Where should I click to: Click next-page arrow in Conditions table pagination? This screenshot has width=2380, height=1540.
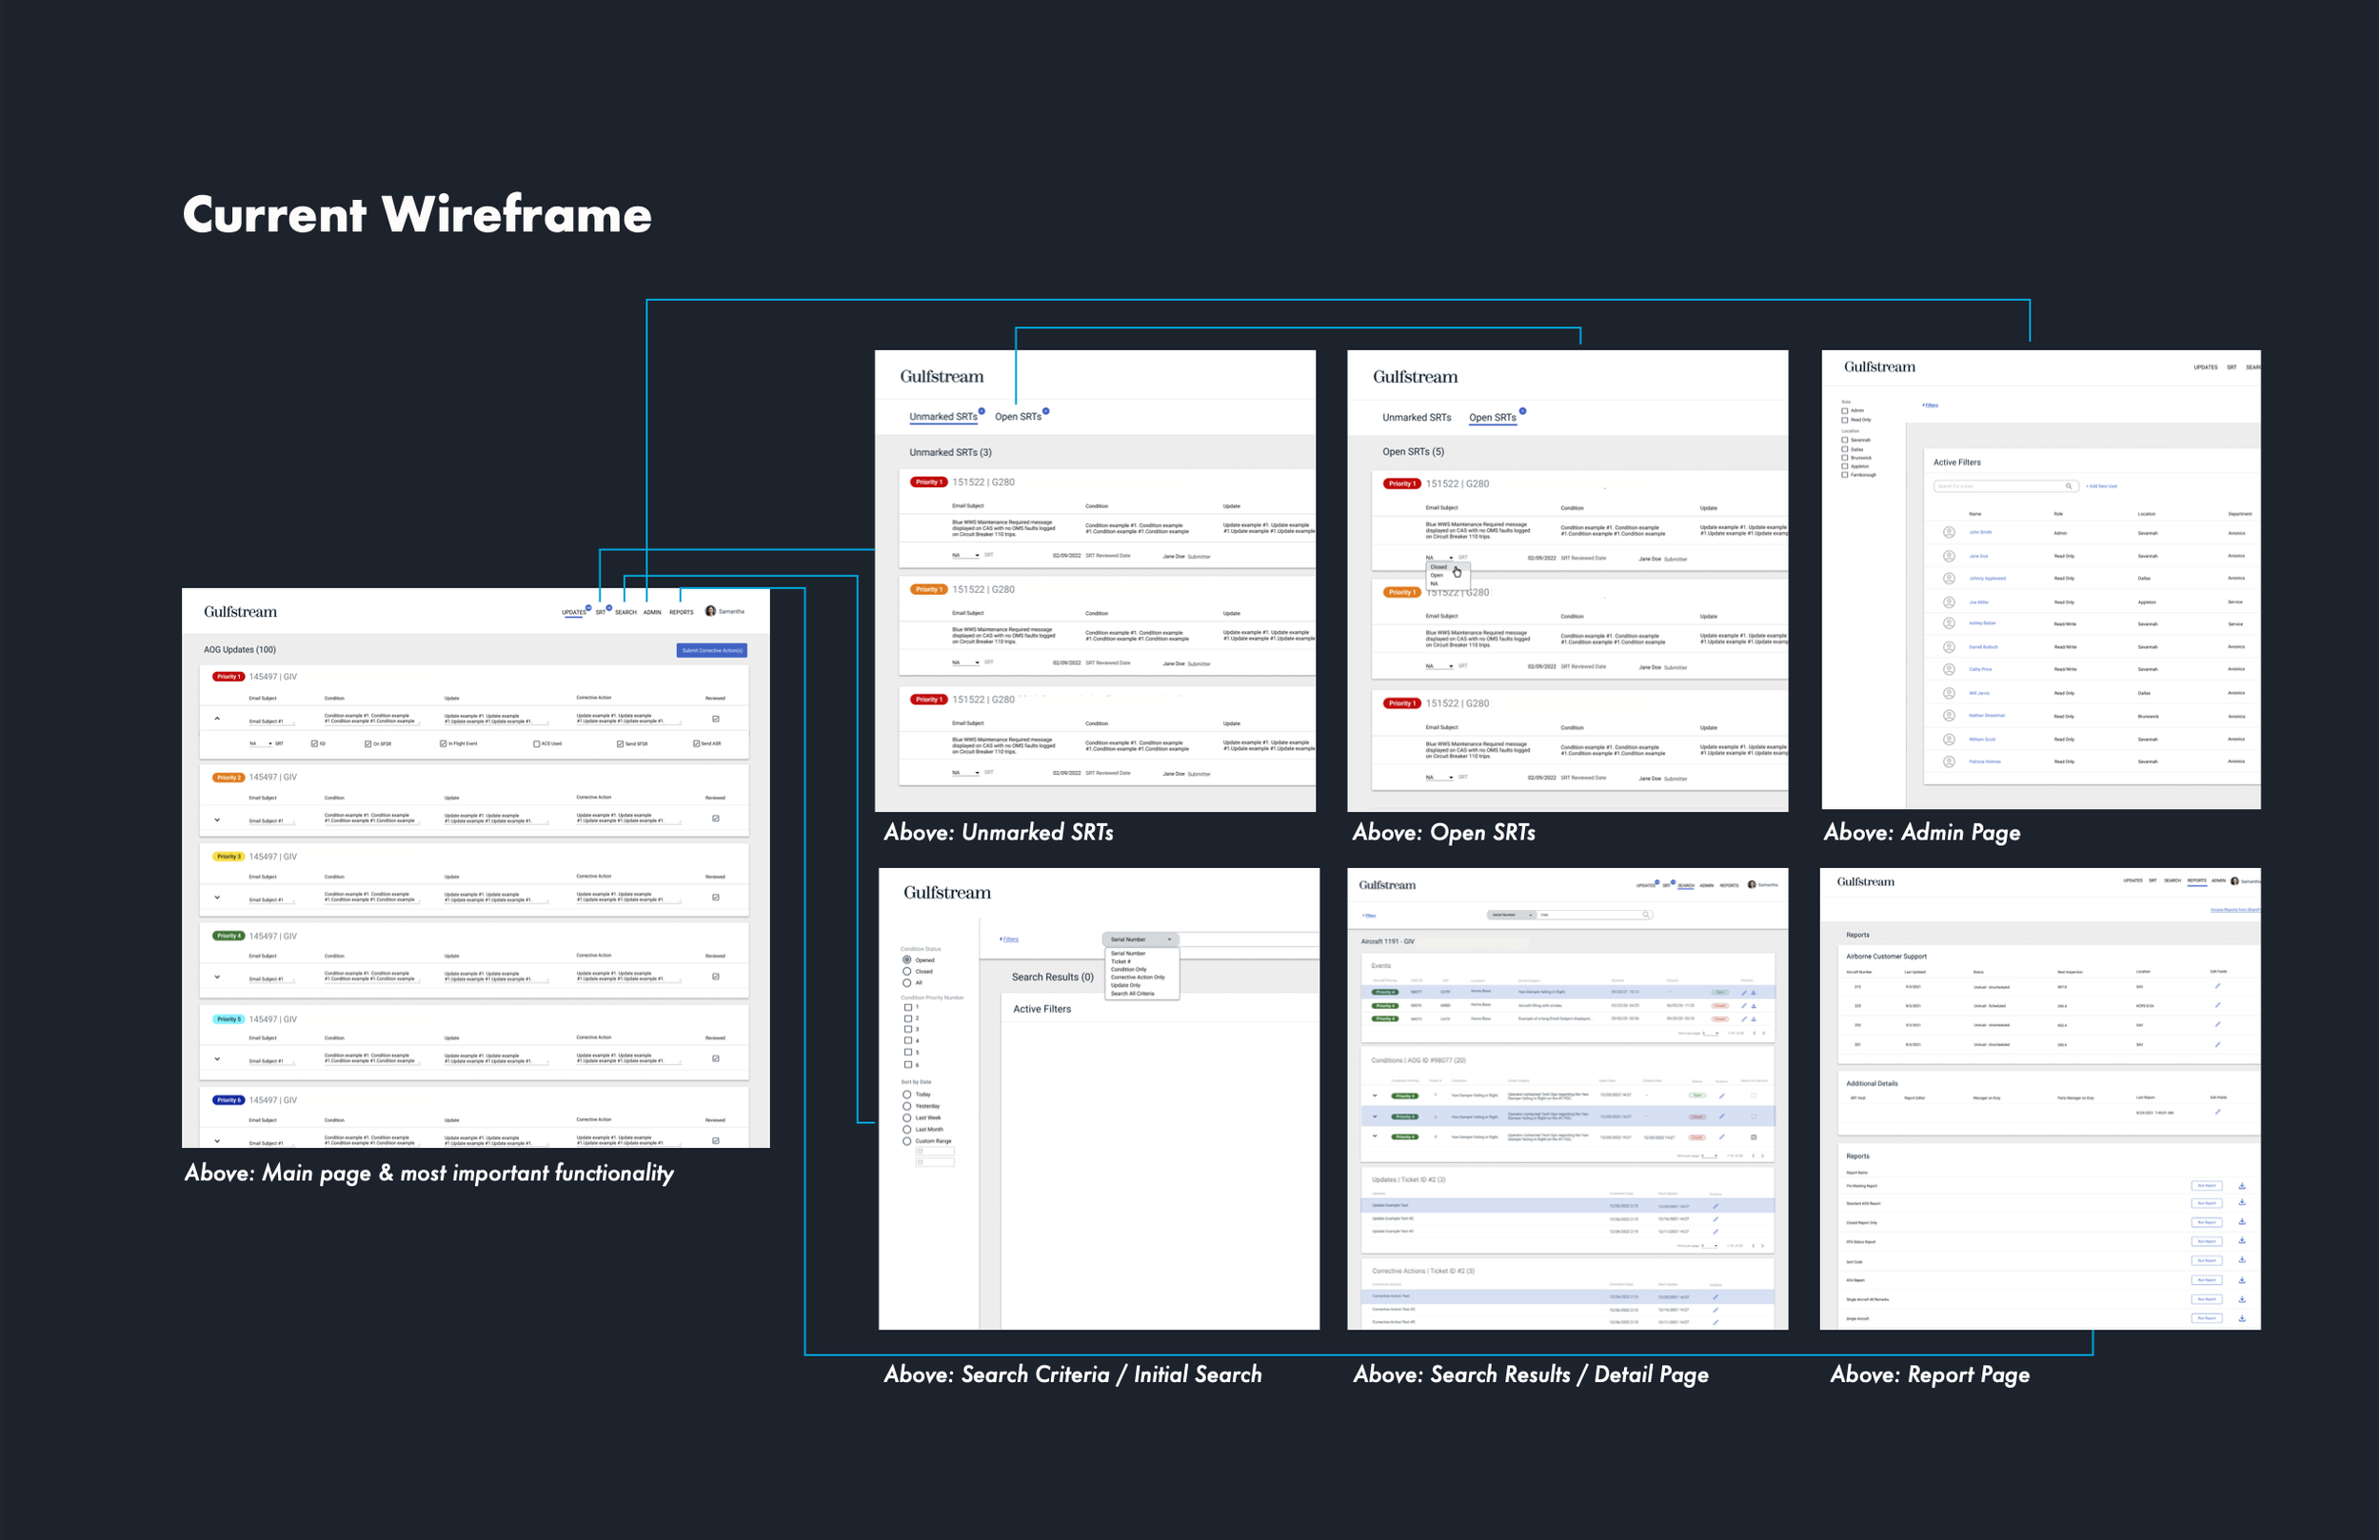point(1763,1156)
